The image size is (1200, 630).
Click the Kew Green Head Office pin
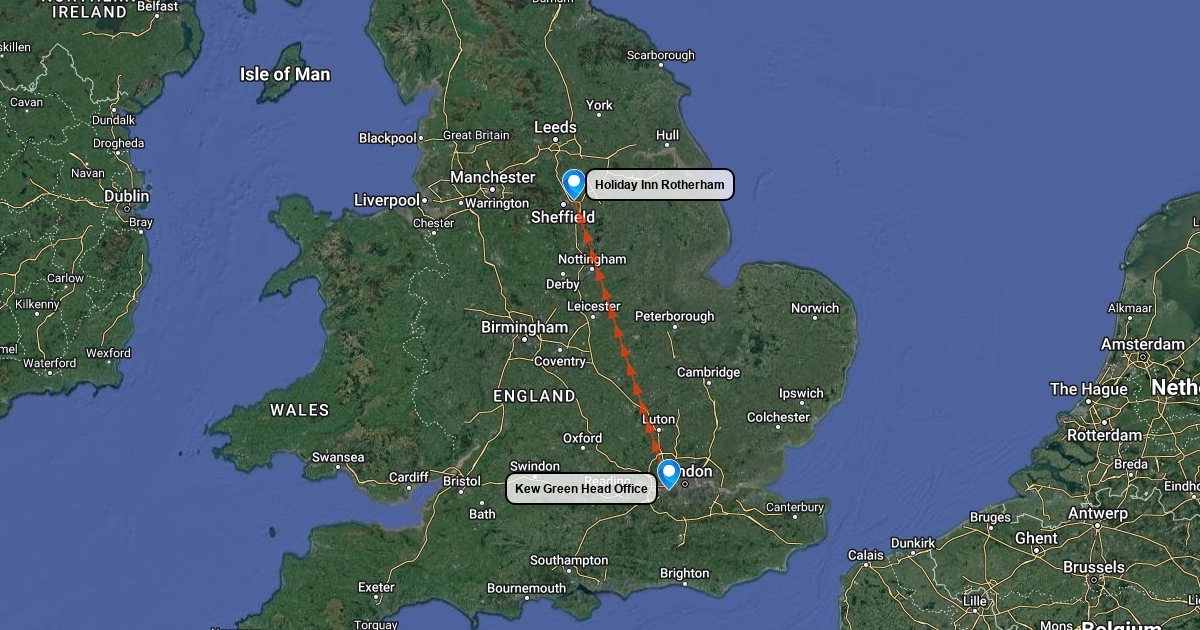coord(669,474)
